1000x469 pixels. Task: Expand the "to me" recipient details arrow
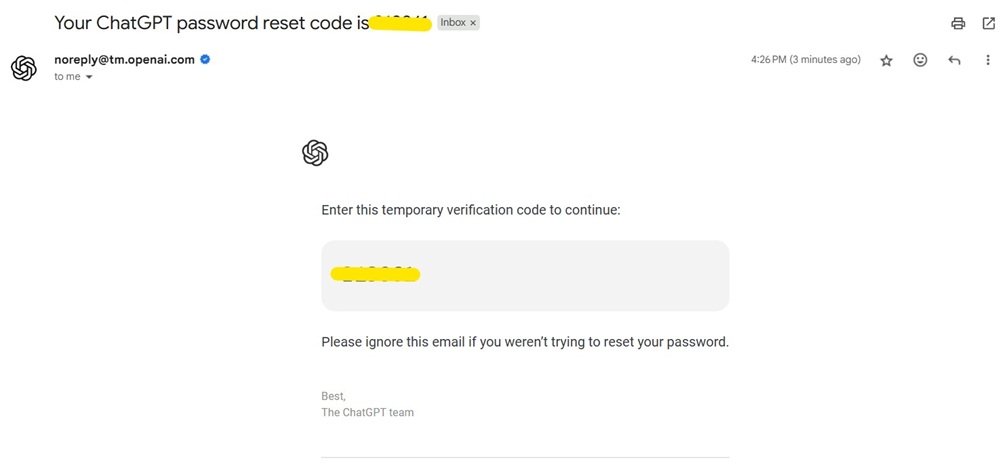coord(89,77)
